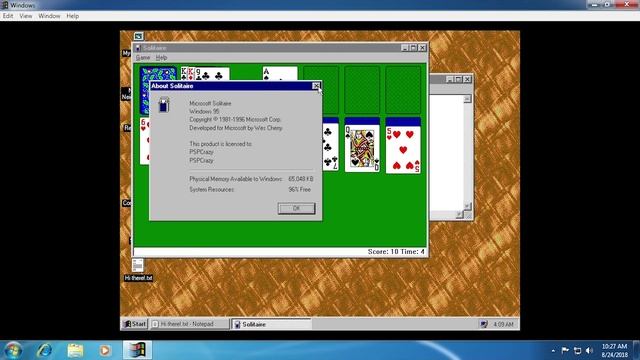The width and height of the screenshot is (640, 360).
Task: Click the System Resources label
Action: pos(211,189)
